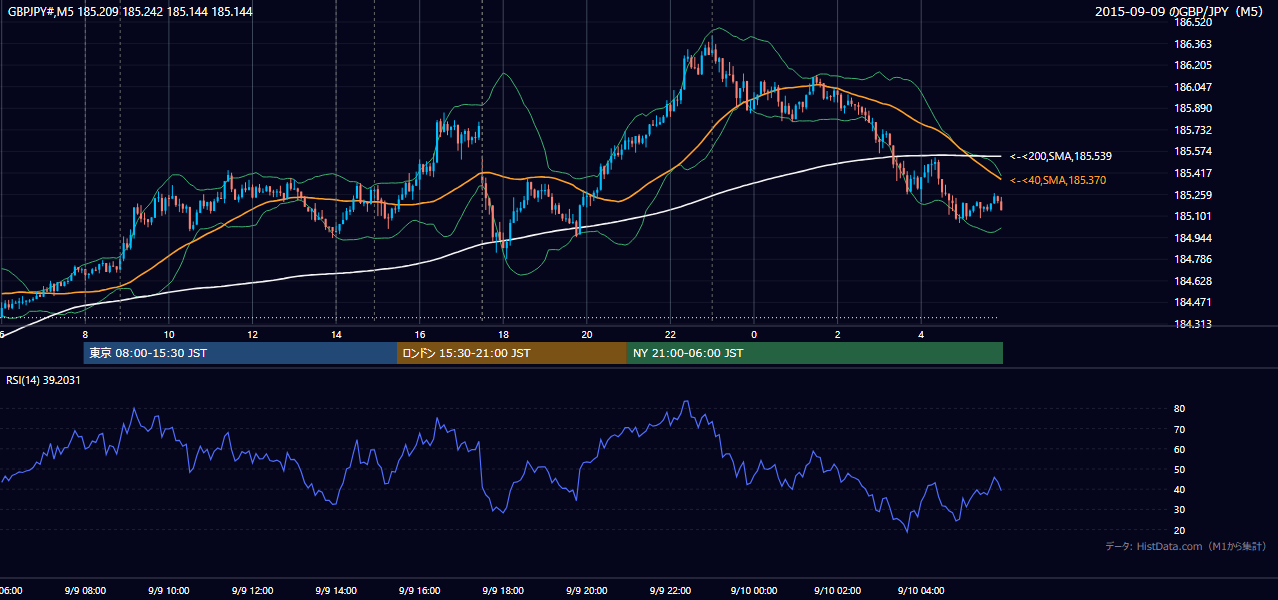The image size is (1278, 600).
Task: Click the 200 SMA label 185.539
Action: (1061, 156)
